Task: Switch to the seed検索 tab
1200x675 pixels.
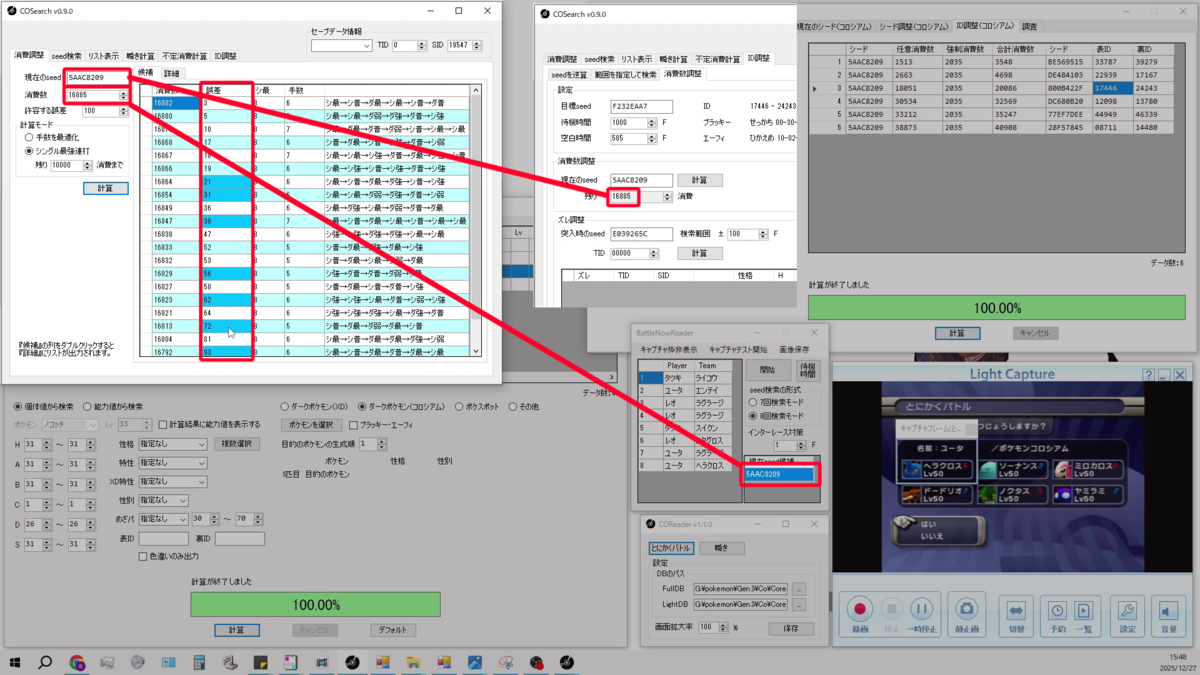Action: 66,57
